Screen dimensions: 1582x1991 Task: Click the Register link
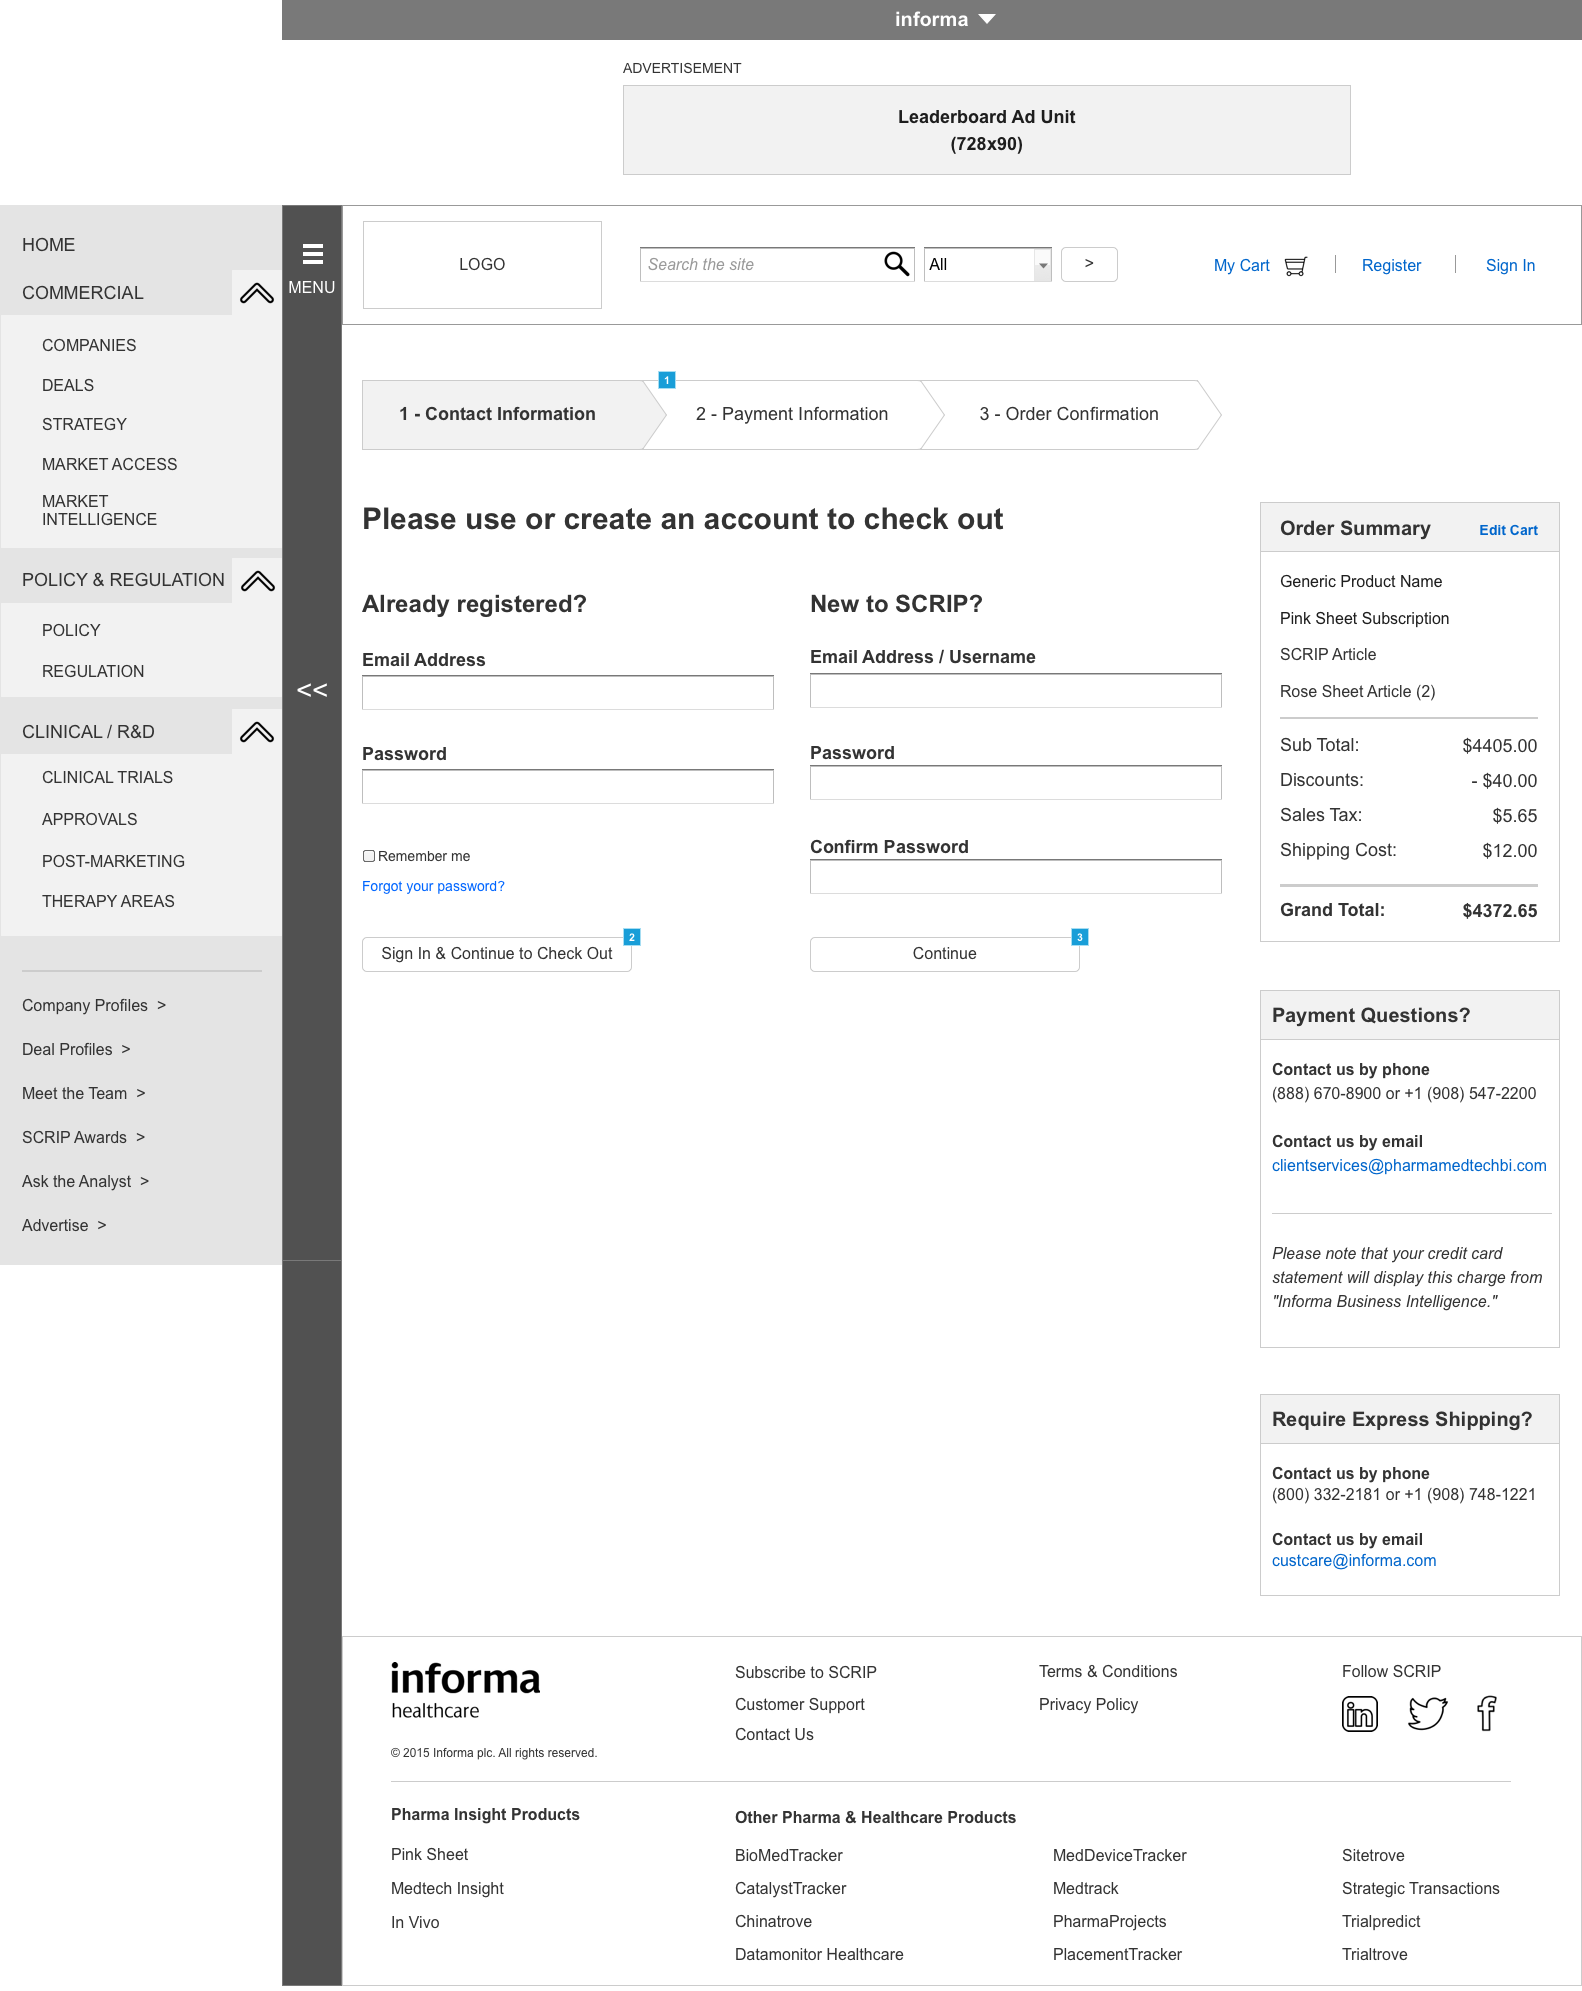tap(1391, 265)
